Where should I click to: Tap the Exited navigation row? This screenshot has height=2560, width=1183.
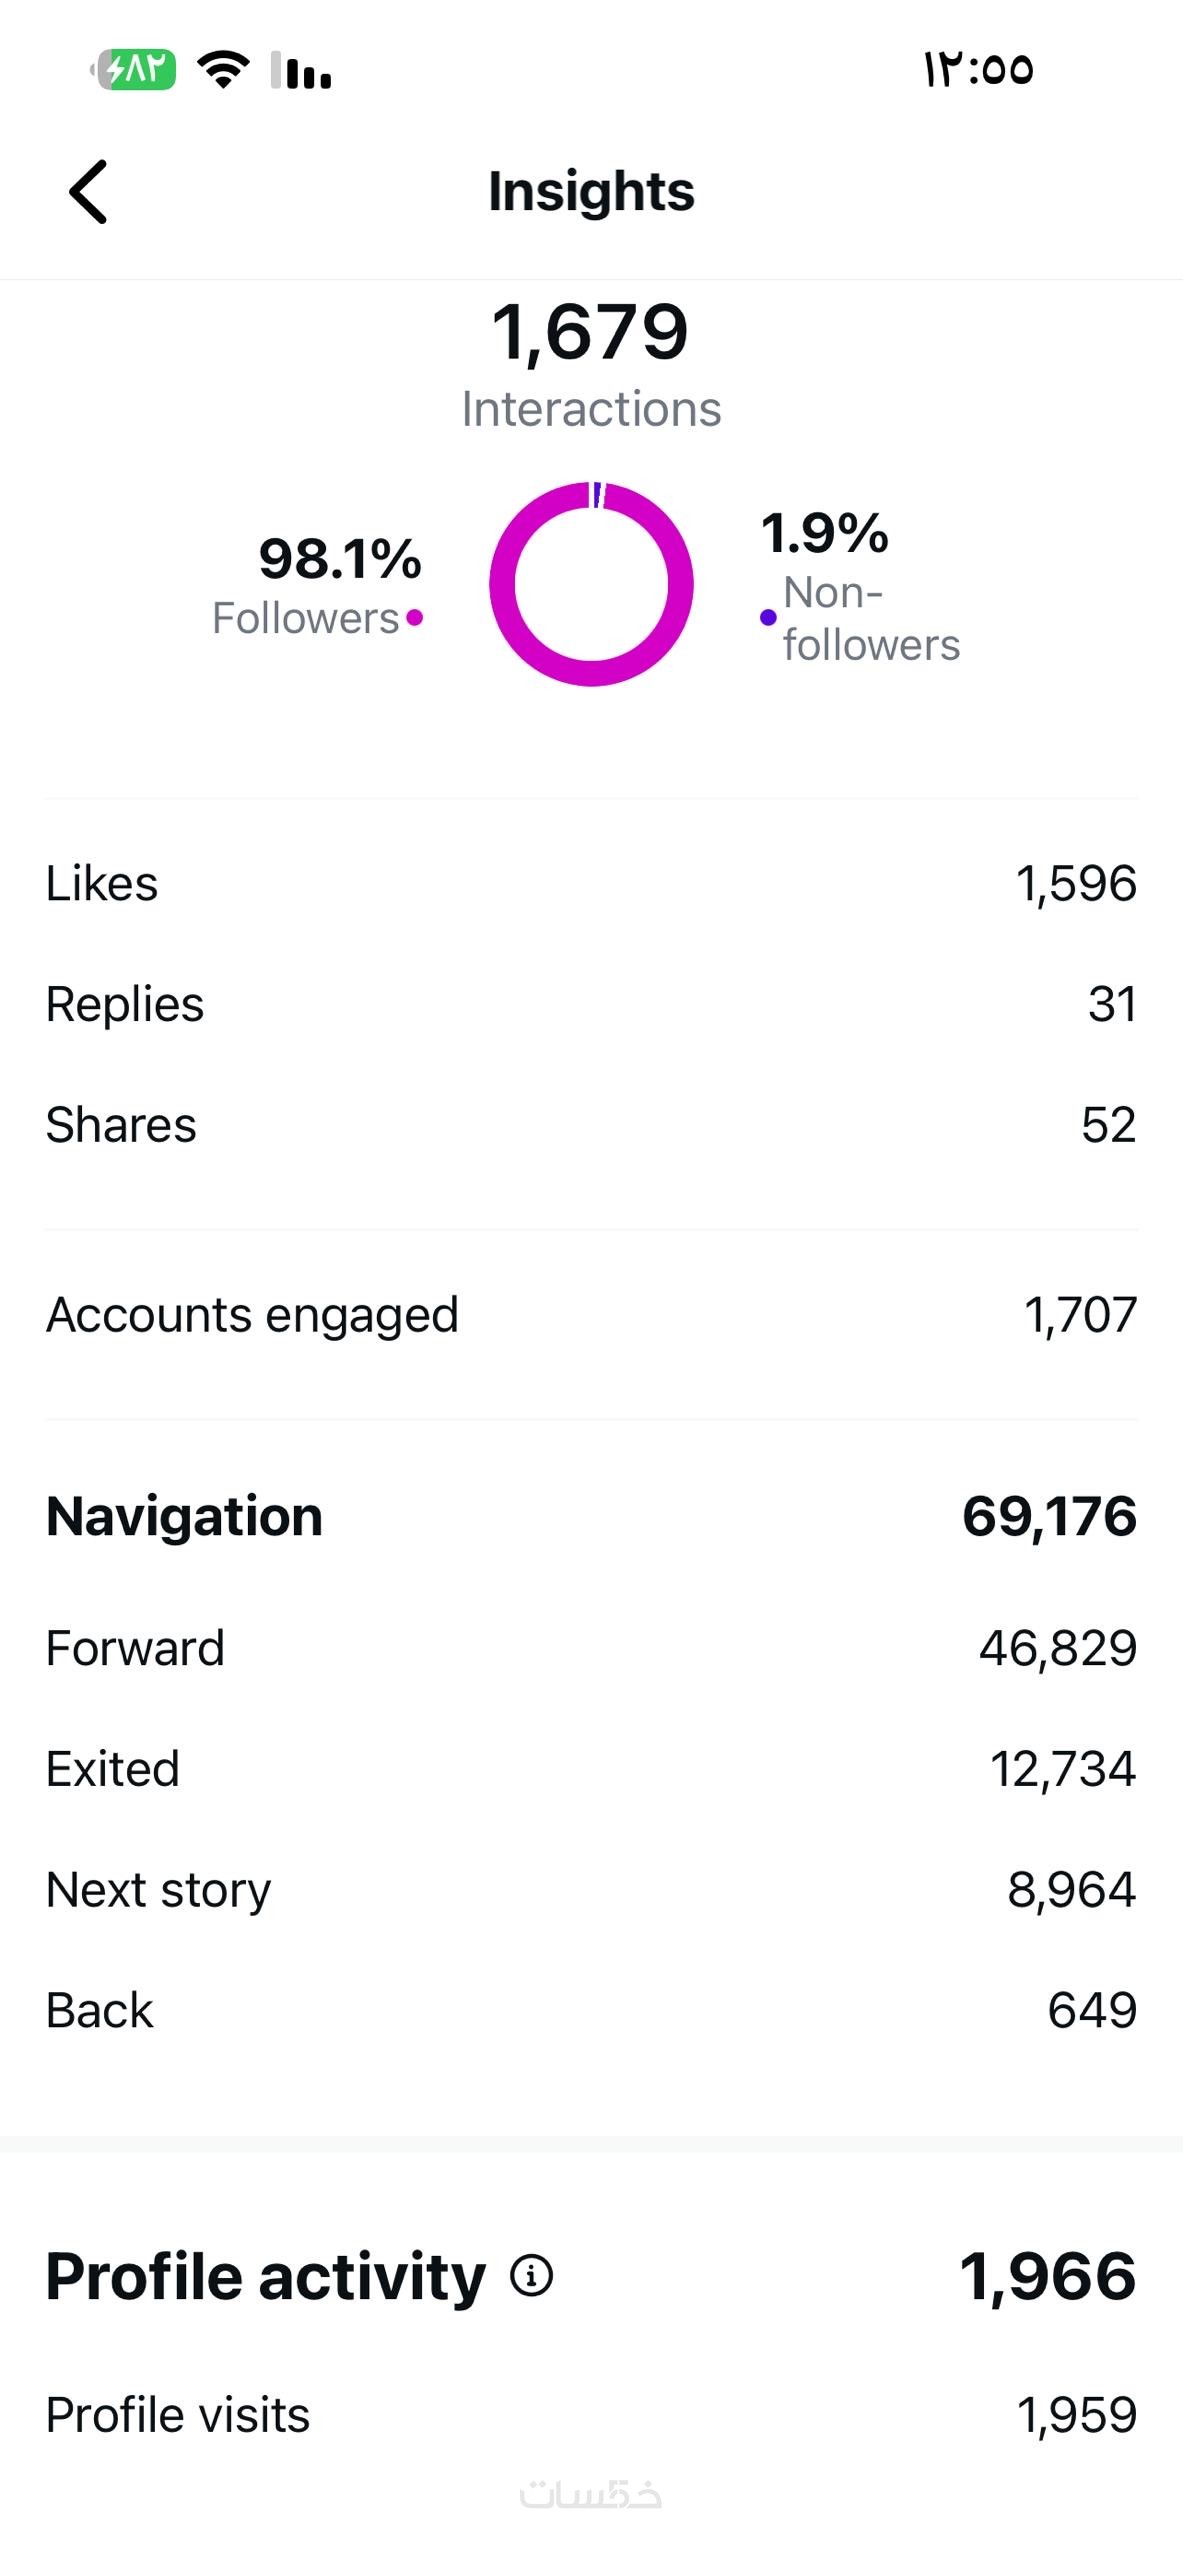(591, 1769)
